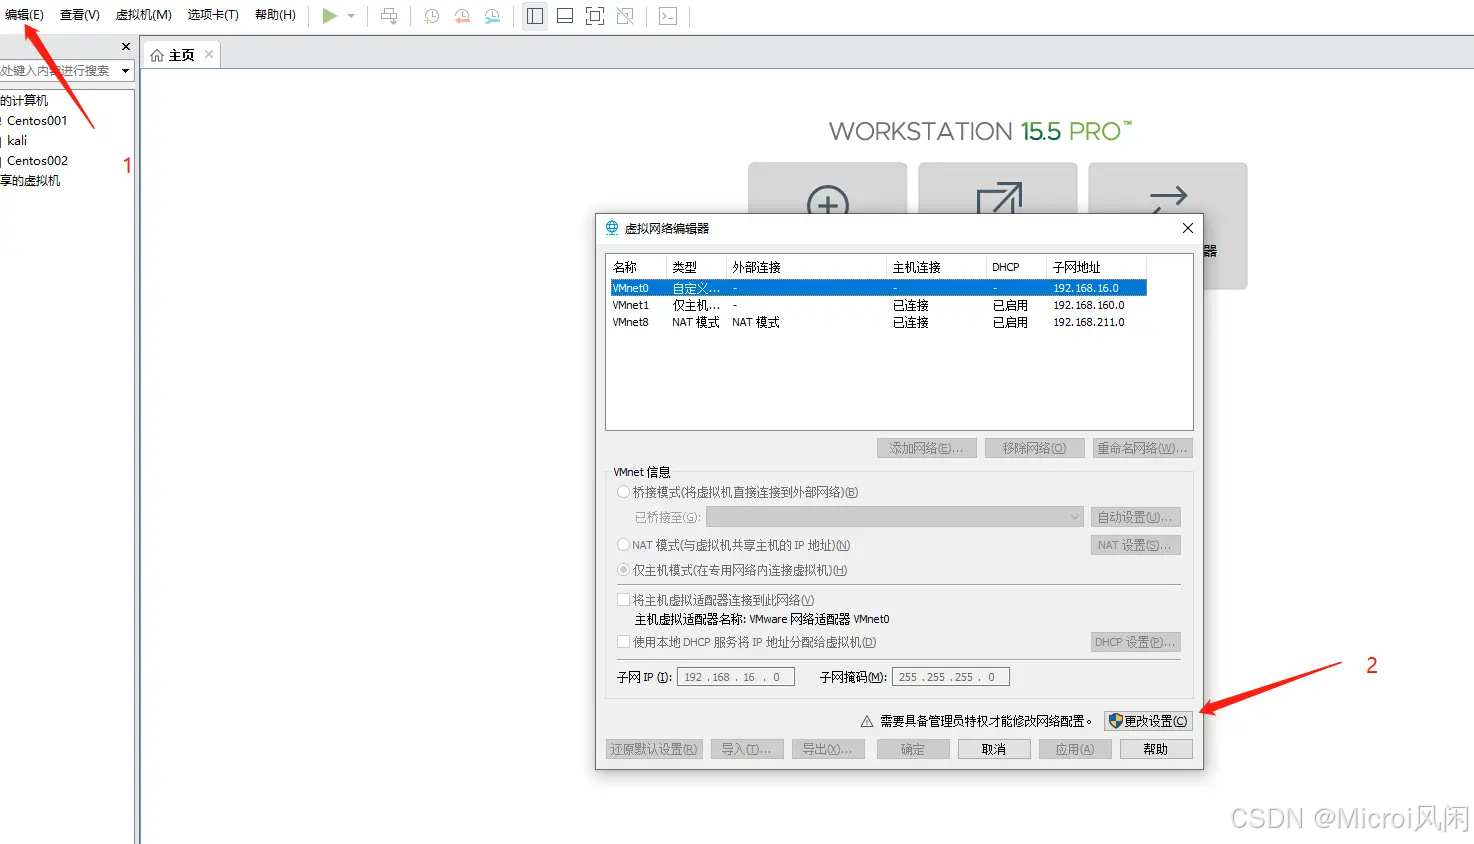Screen dimensions: 1474x844
Task: Toggle the 使用本地 DHCP 服务 checkbox
Action: tap(624, 642)
